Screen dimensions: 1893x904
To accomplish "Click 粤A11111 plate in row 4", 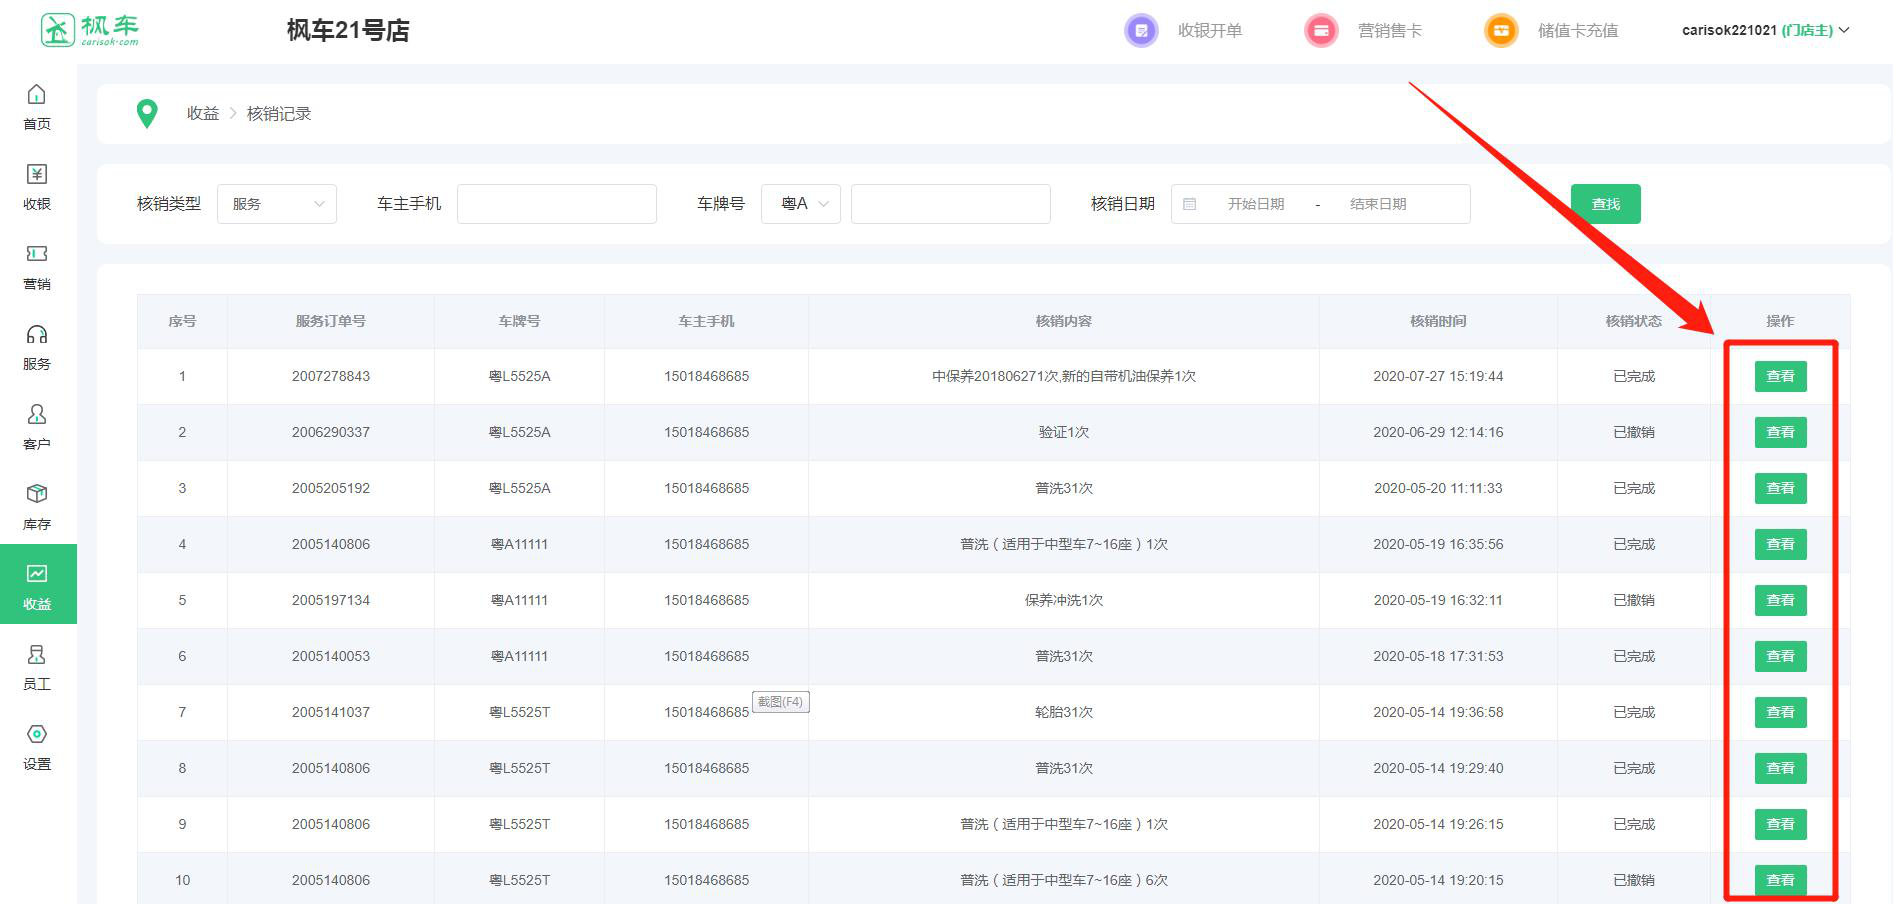I will (x=519, y=544).
